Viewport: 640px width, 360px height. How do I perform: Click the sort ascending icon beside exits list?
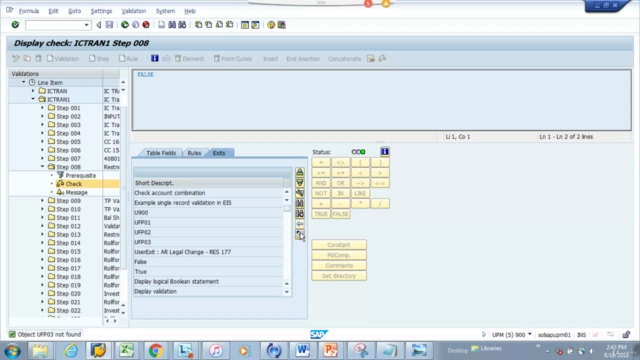coord(300,172)
